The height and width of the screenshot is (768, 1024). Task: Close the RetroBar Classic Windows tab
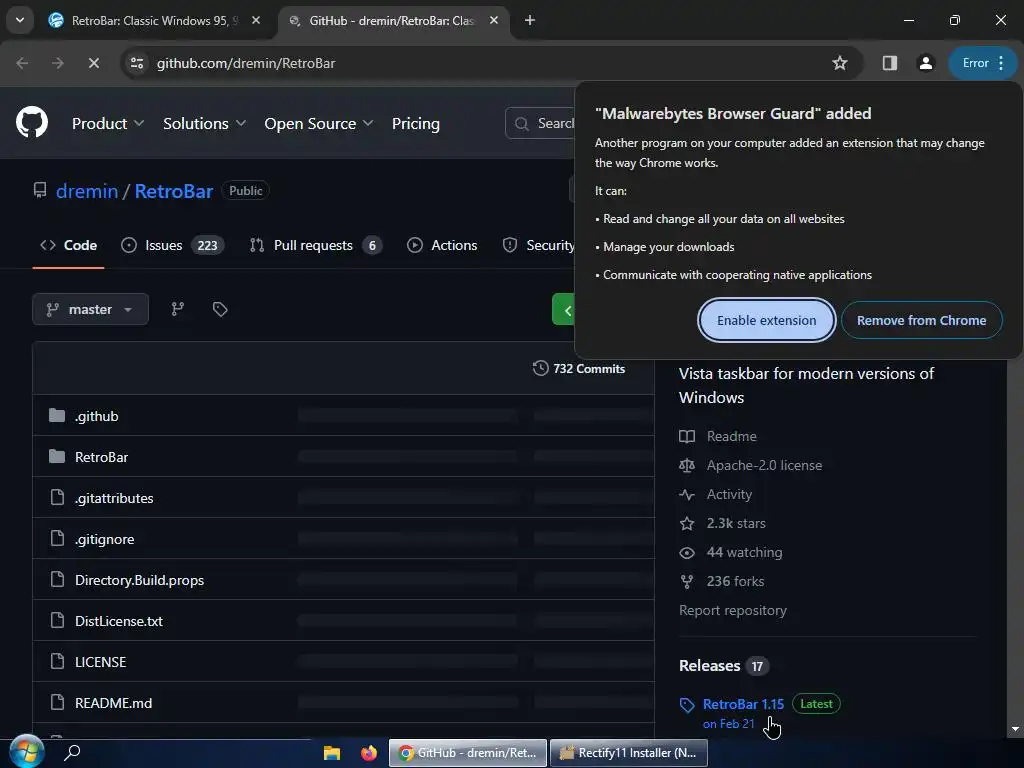256,20
